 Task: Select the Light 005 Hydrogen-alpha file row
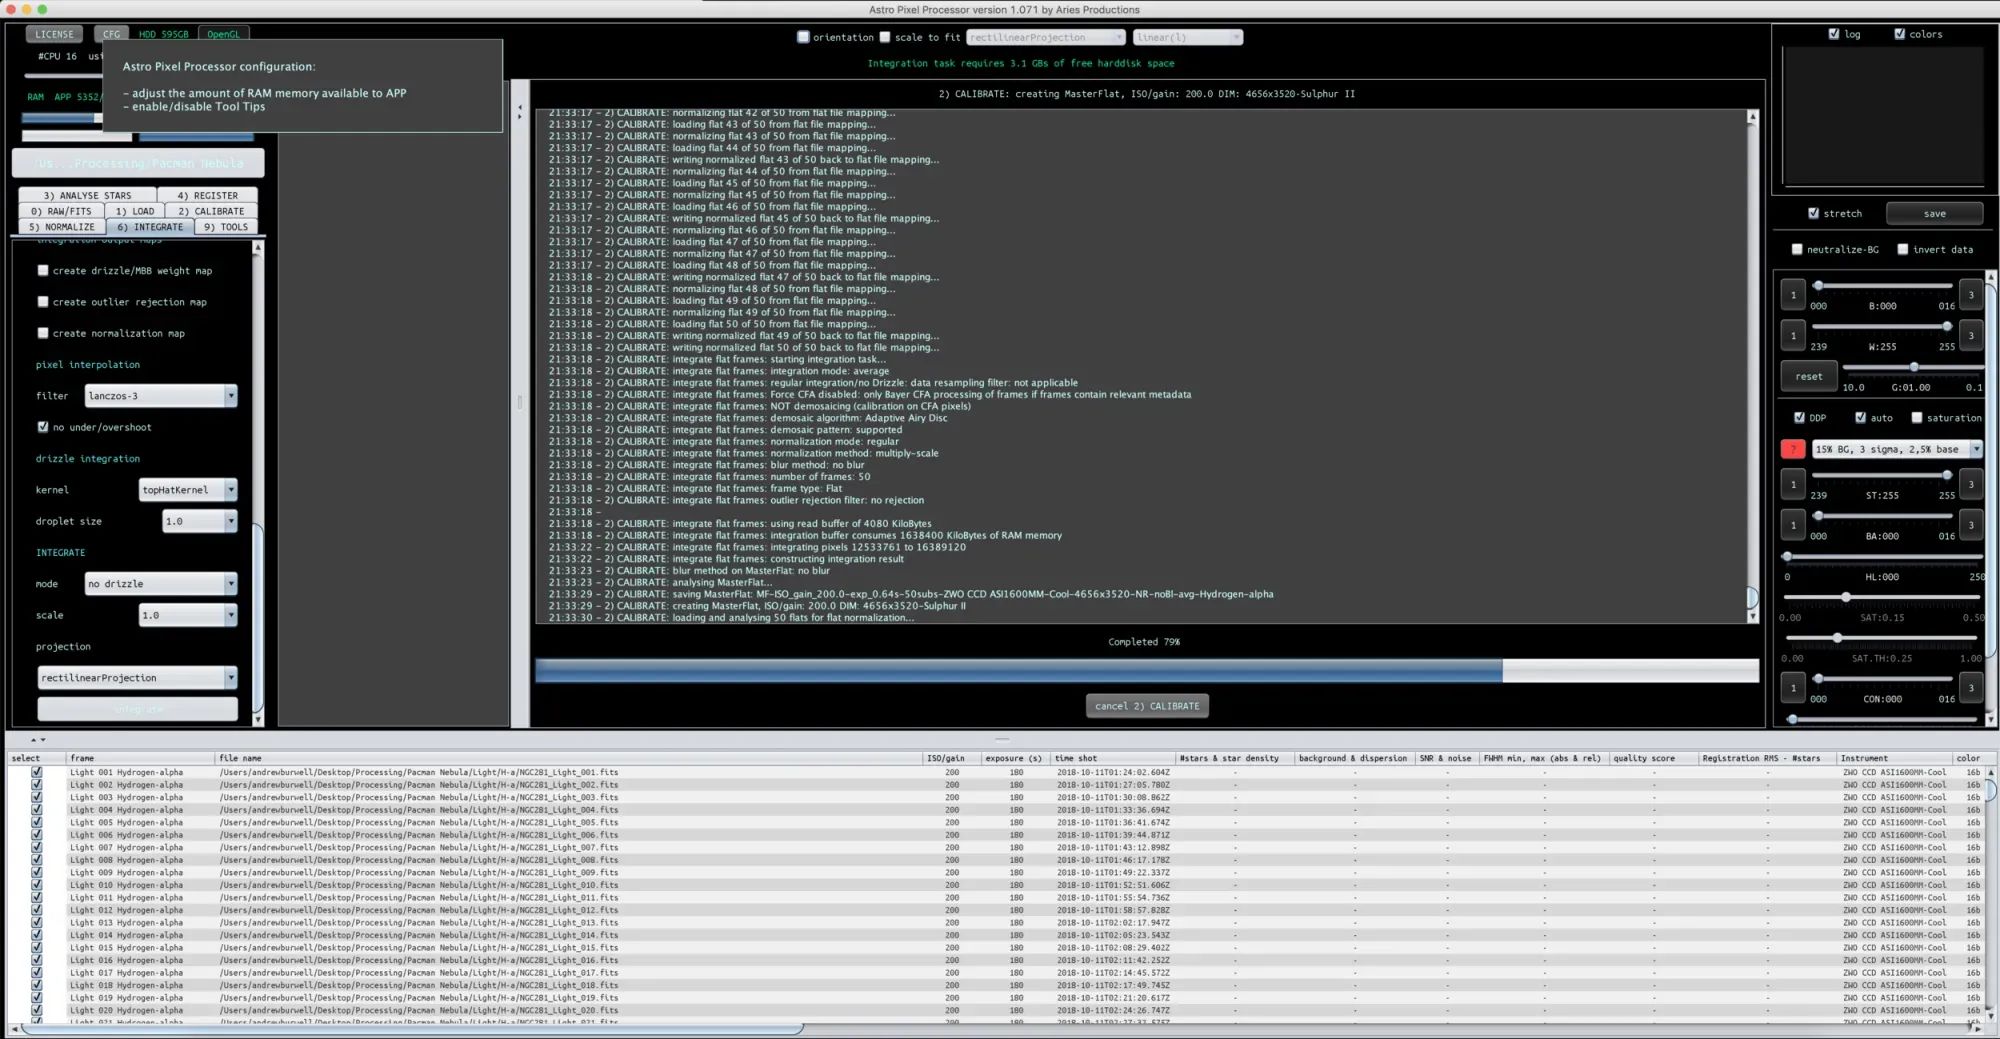126,822
